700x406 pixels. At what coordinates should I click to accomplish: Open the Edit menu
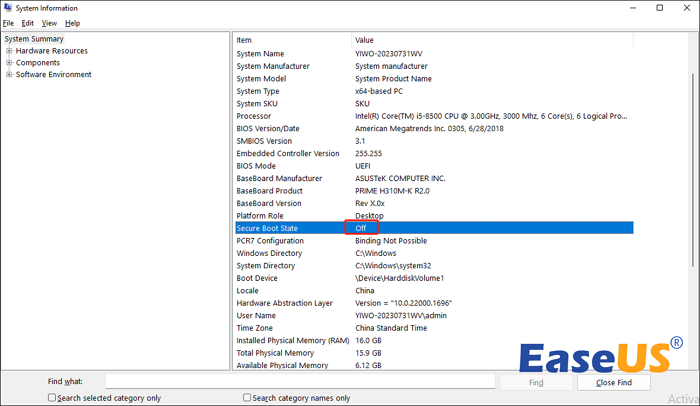pos(28,23)
